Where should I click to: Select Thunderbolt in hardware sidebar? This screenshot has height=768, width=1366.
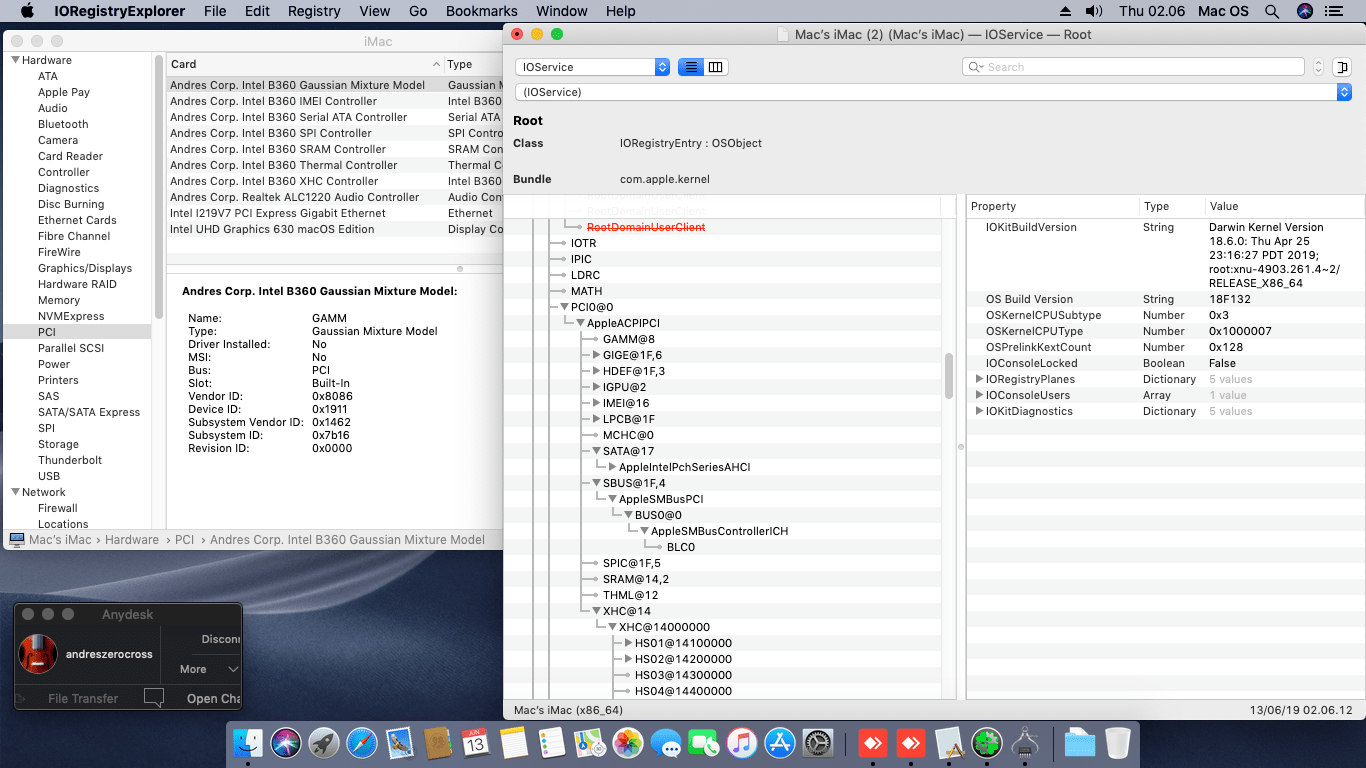point(70,460)
